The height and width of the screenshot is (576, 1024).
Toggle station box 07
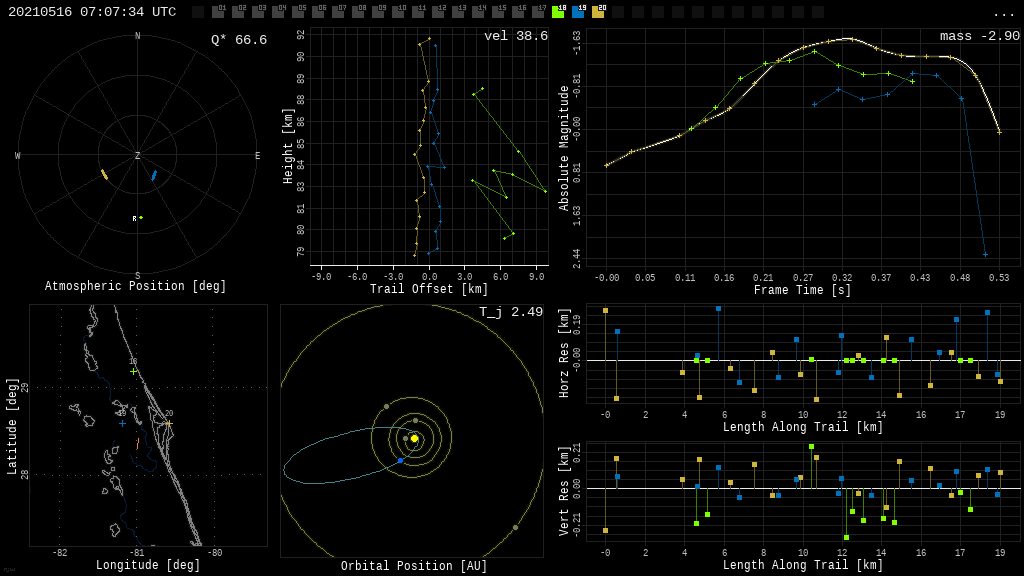338,12
